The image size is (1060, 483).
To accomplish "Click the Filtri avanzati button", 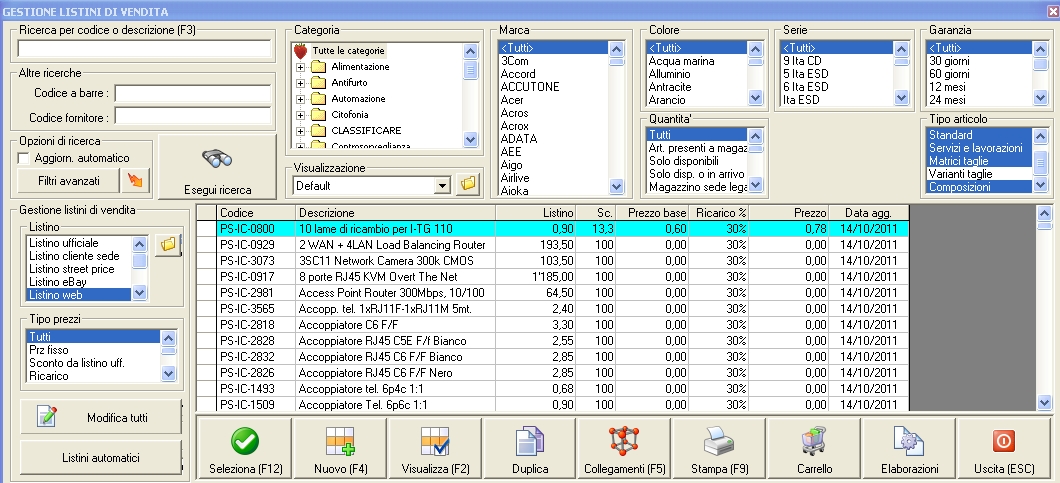I will point(68,181).
